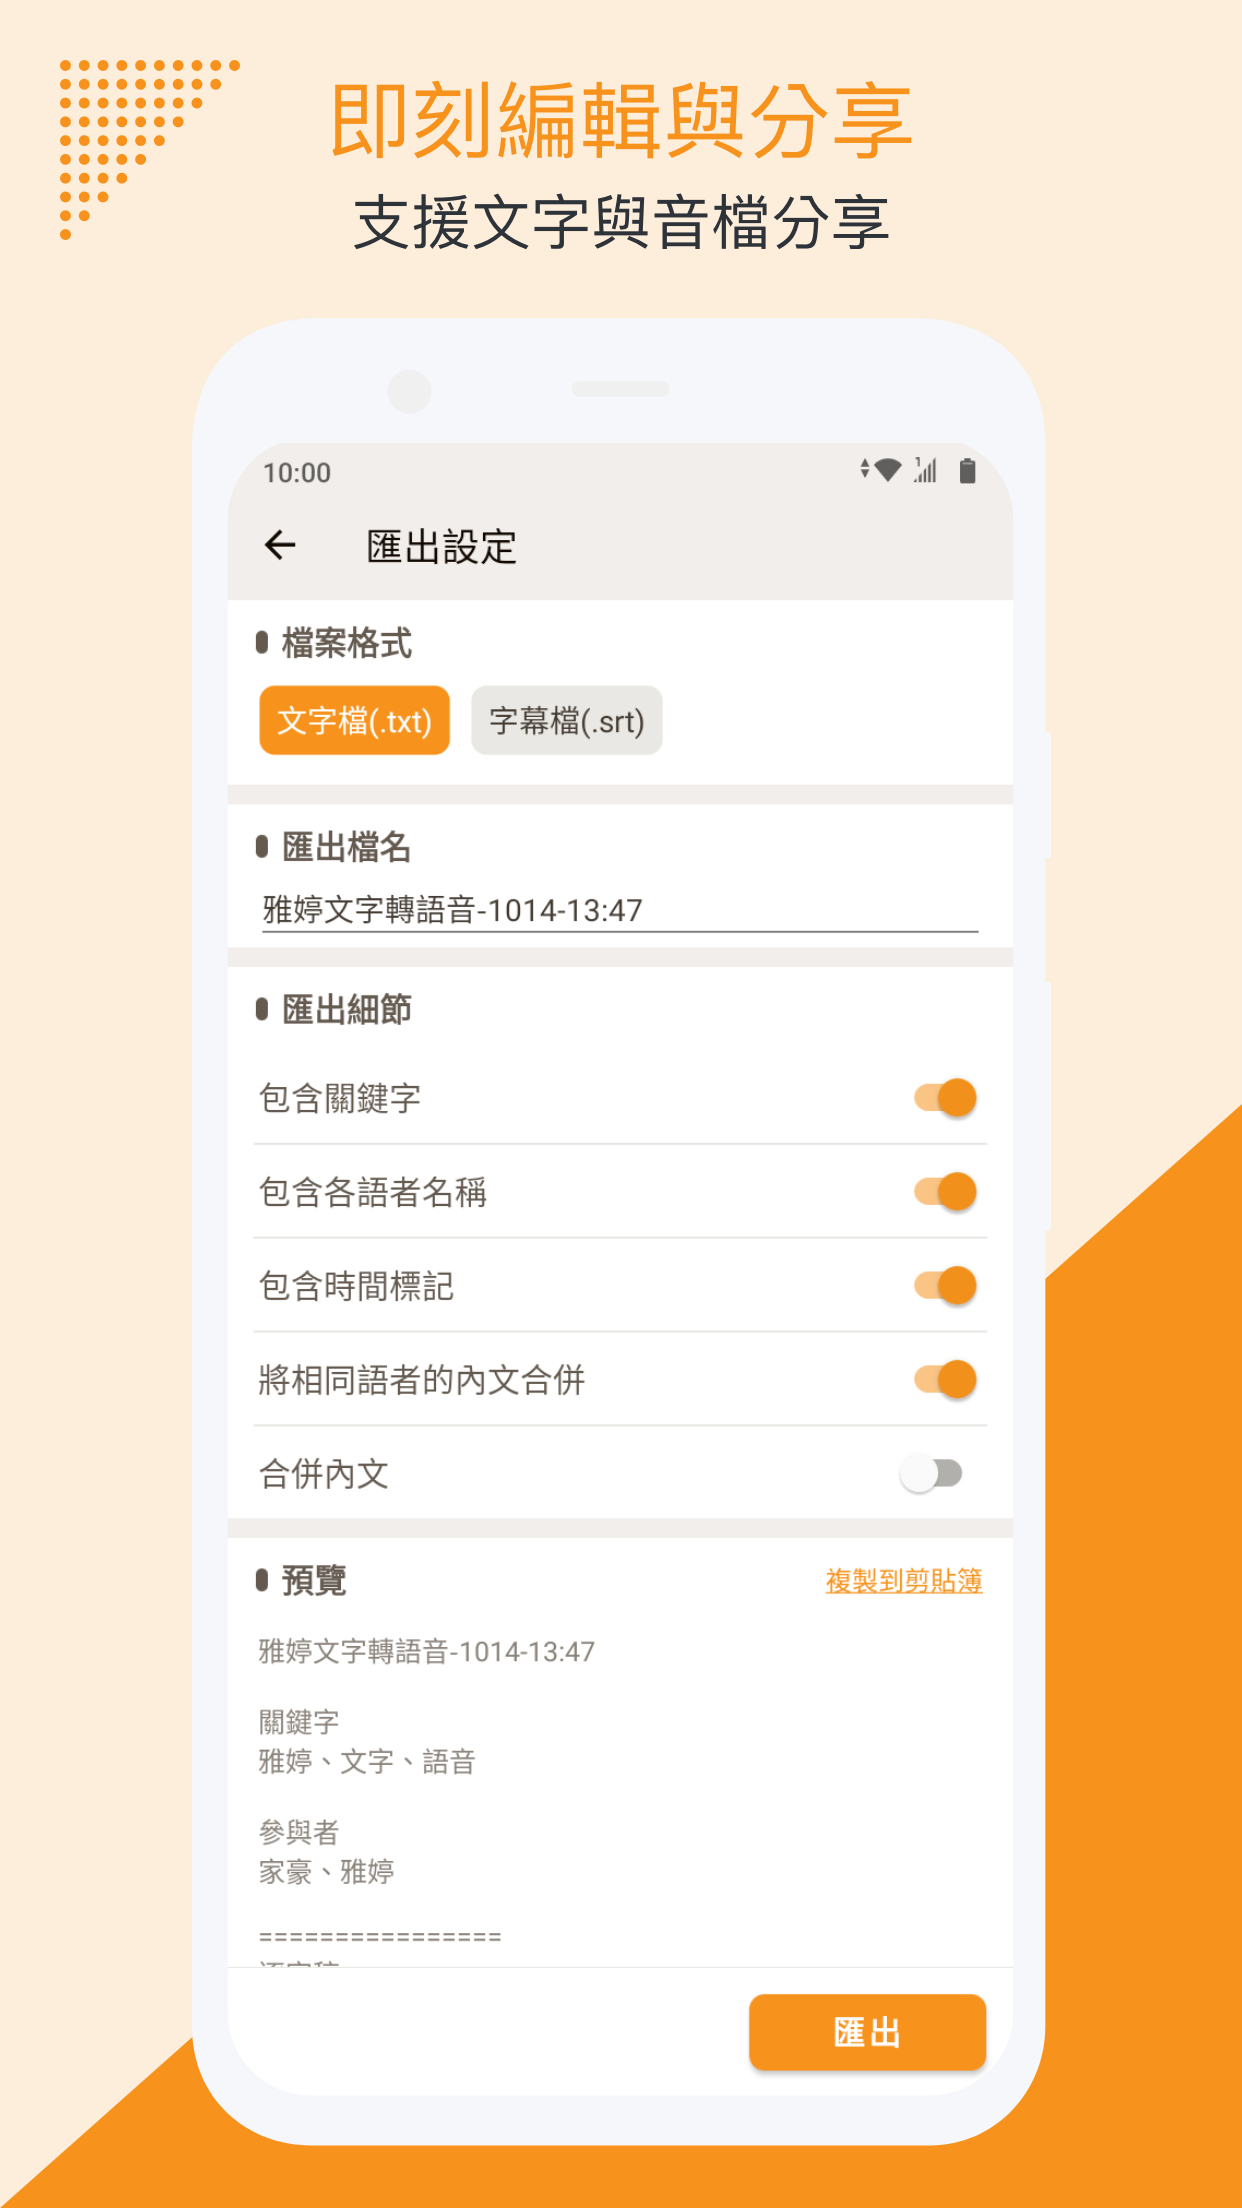Viewport: 1242px width, 2208px height.
Task: Enable the 合併內文 switch
Action: (x=931, y=1474)
